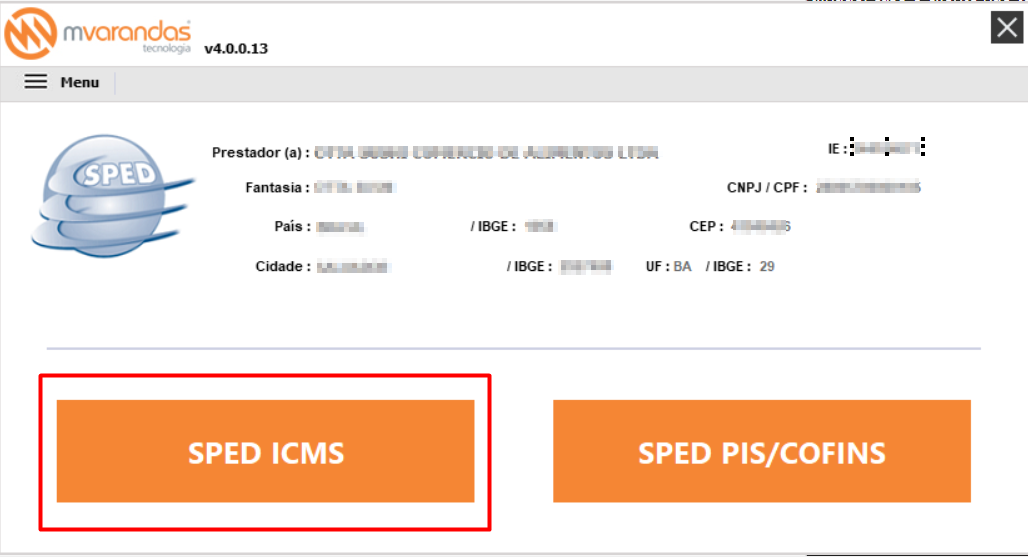
Task: Select the CNPJ / CPF number value
Action: 868,188
